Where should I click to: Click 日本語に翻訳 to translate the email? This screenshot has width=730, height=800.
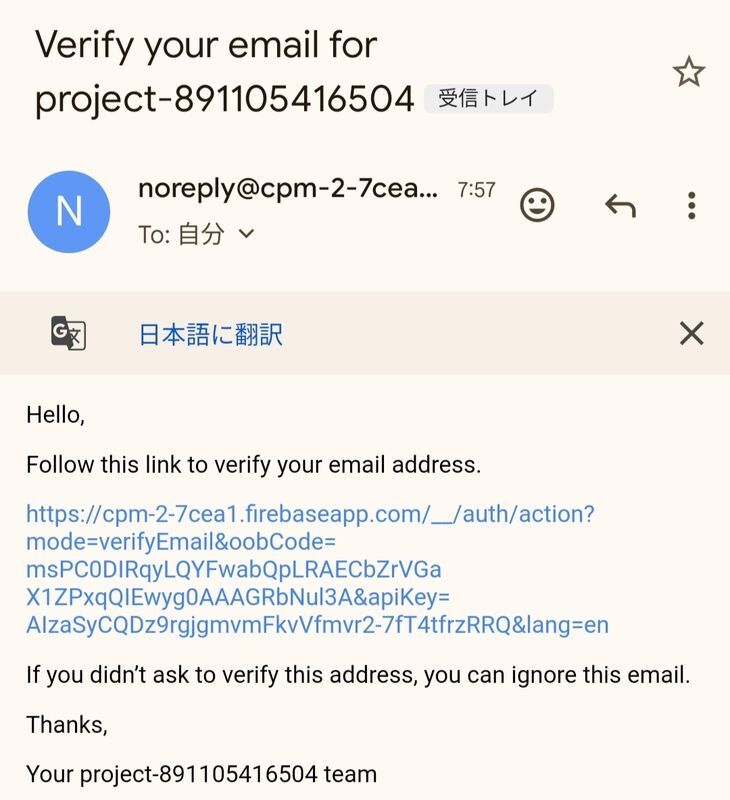click(x=210, y=334)
